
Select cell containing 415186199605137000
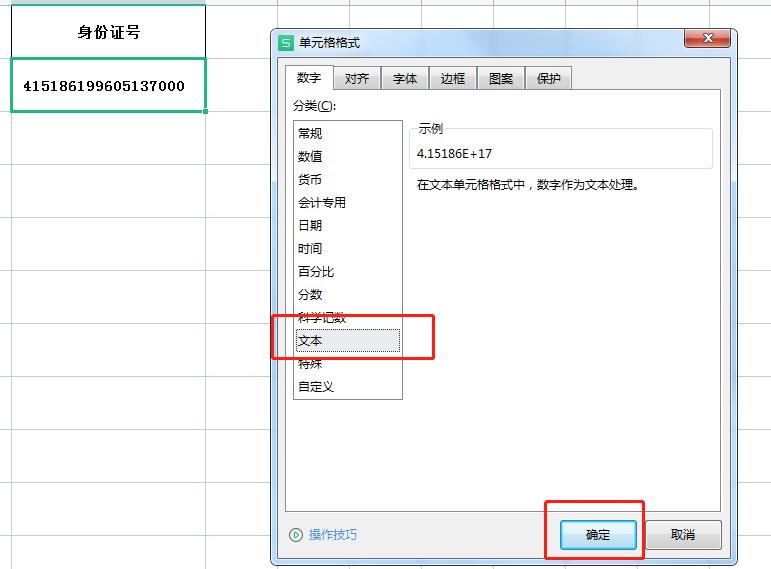tap(109, 86)
